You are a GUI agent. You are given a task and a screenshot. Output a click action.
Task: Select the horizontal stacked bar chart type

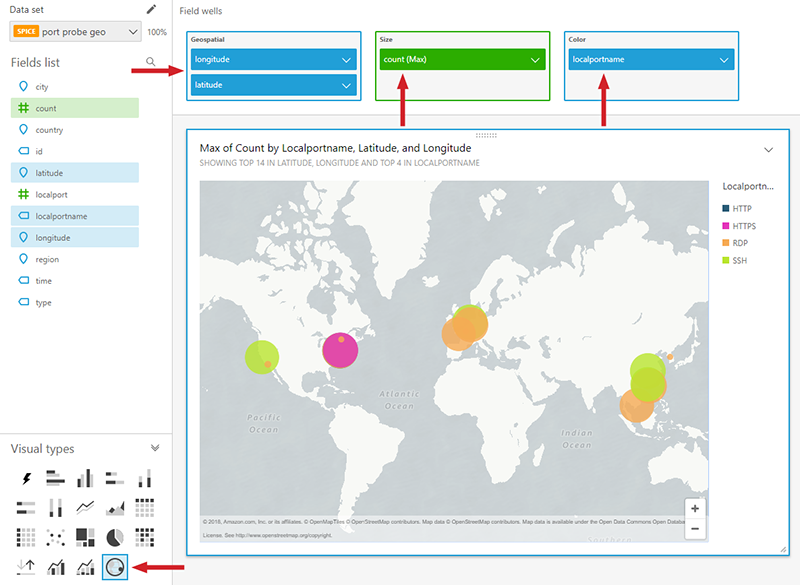click(115, 478)
